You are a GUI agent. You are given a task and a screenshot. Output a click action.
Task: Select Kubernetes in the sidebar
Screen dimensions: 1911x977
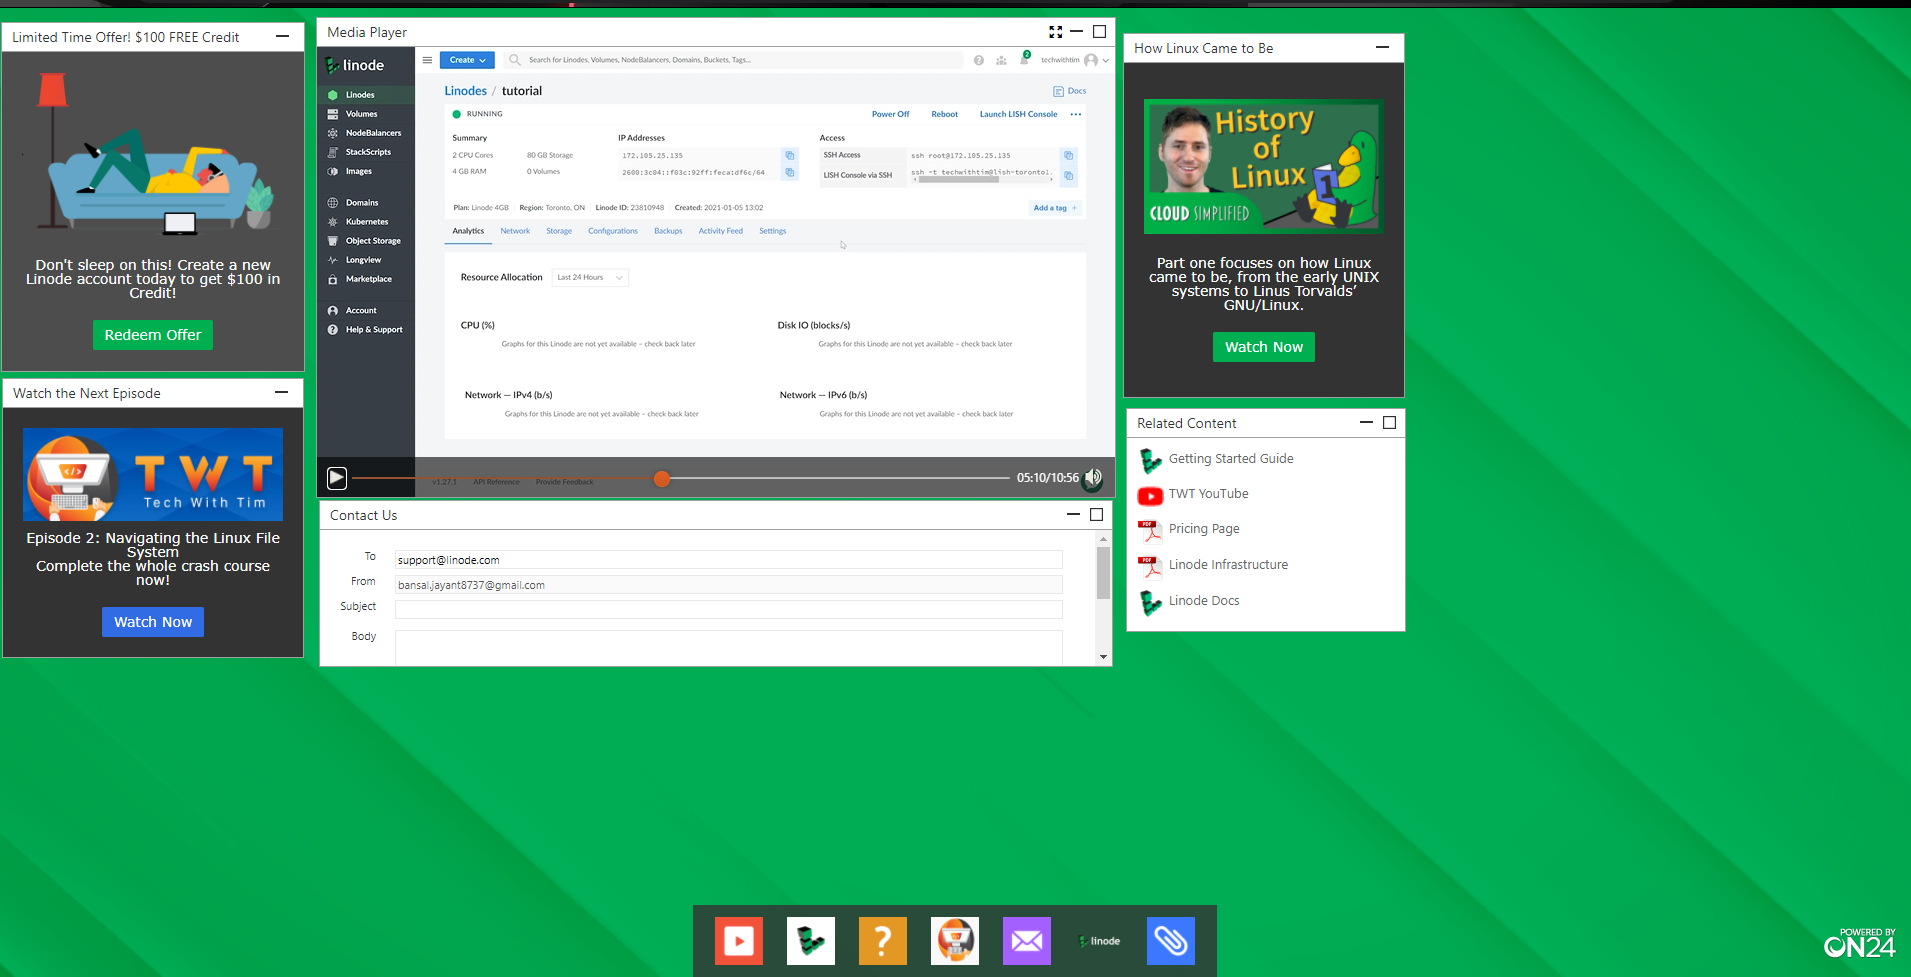click(x=366, y=222)
